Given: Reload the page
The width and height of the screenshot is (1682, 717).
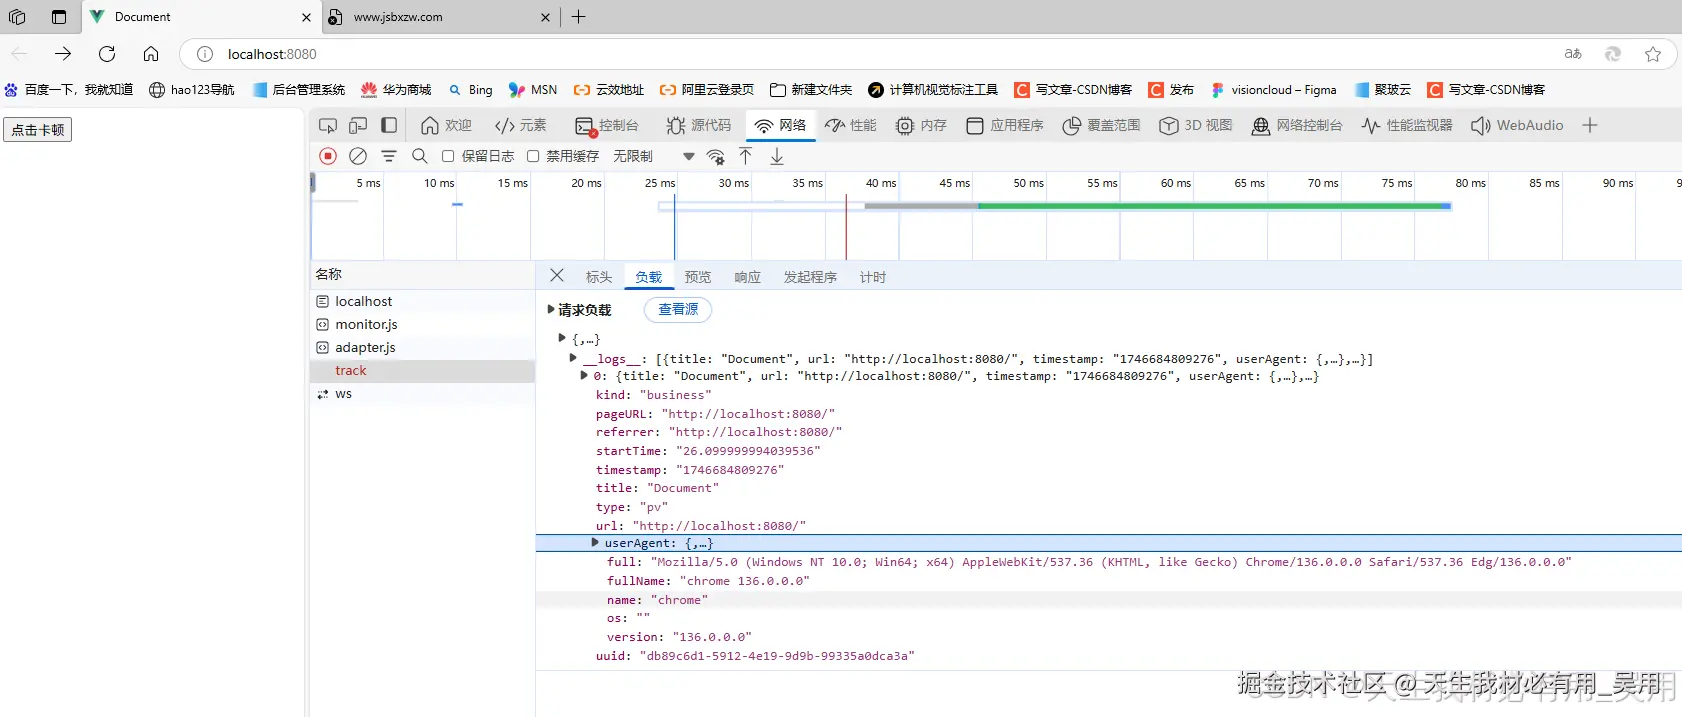Looking at the screenshot, I should (107, 54).
